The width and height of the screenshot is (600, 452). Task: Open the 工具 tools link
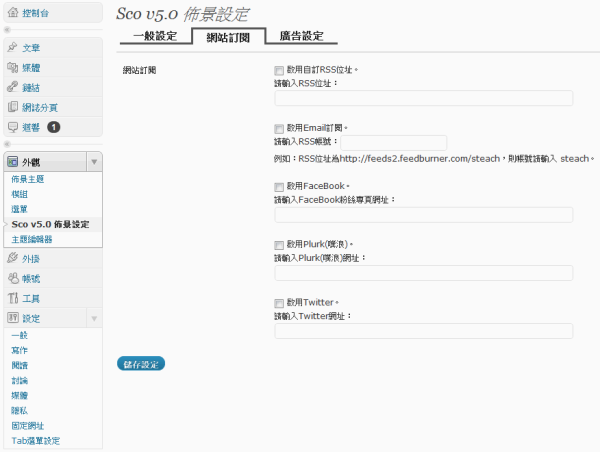[31, 299]
